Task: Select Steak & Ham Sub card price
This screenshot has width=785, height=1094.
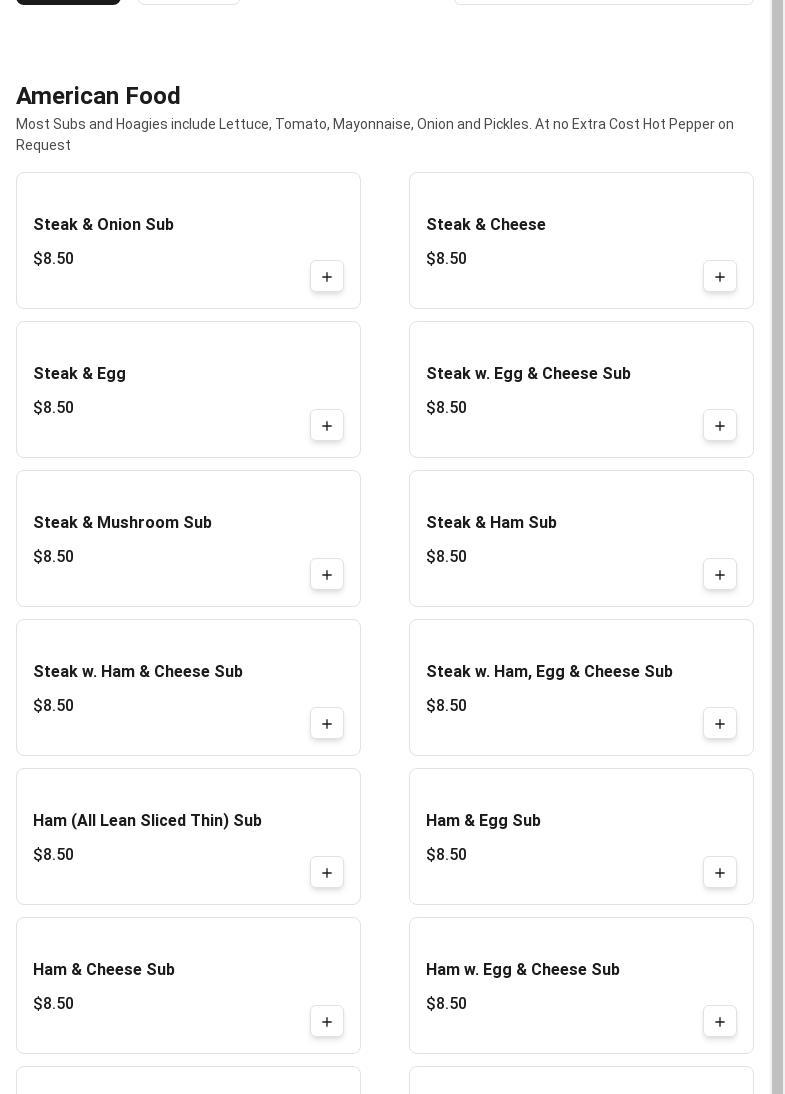Action: tap(447, 557)
